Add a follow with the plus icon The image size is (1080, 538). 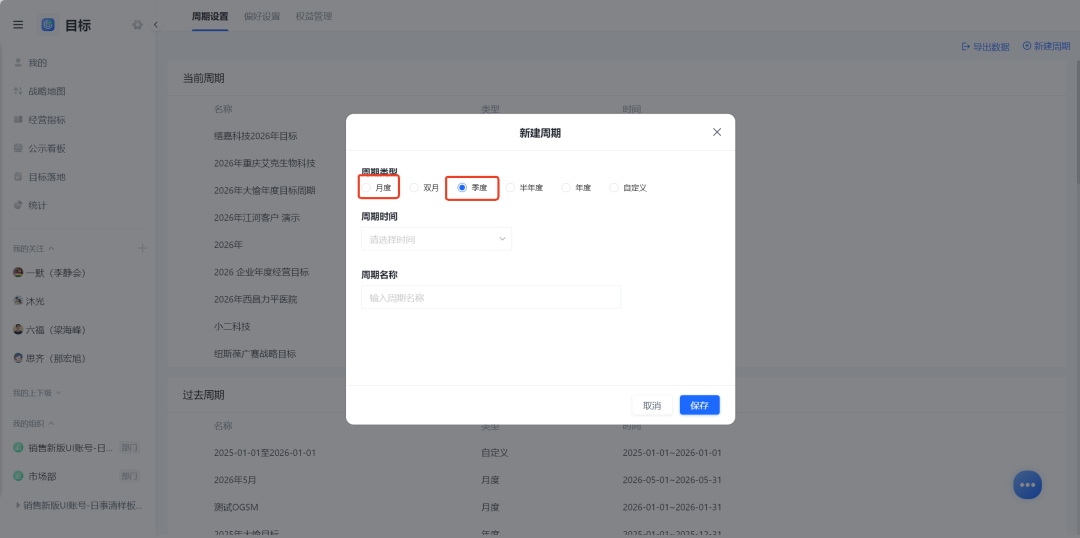143,248
